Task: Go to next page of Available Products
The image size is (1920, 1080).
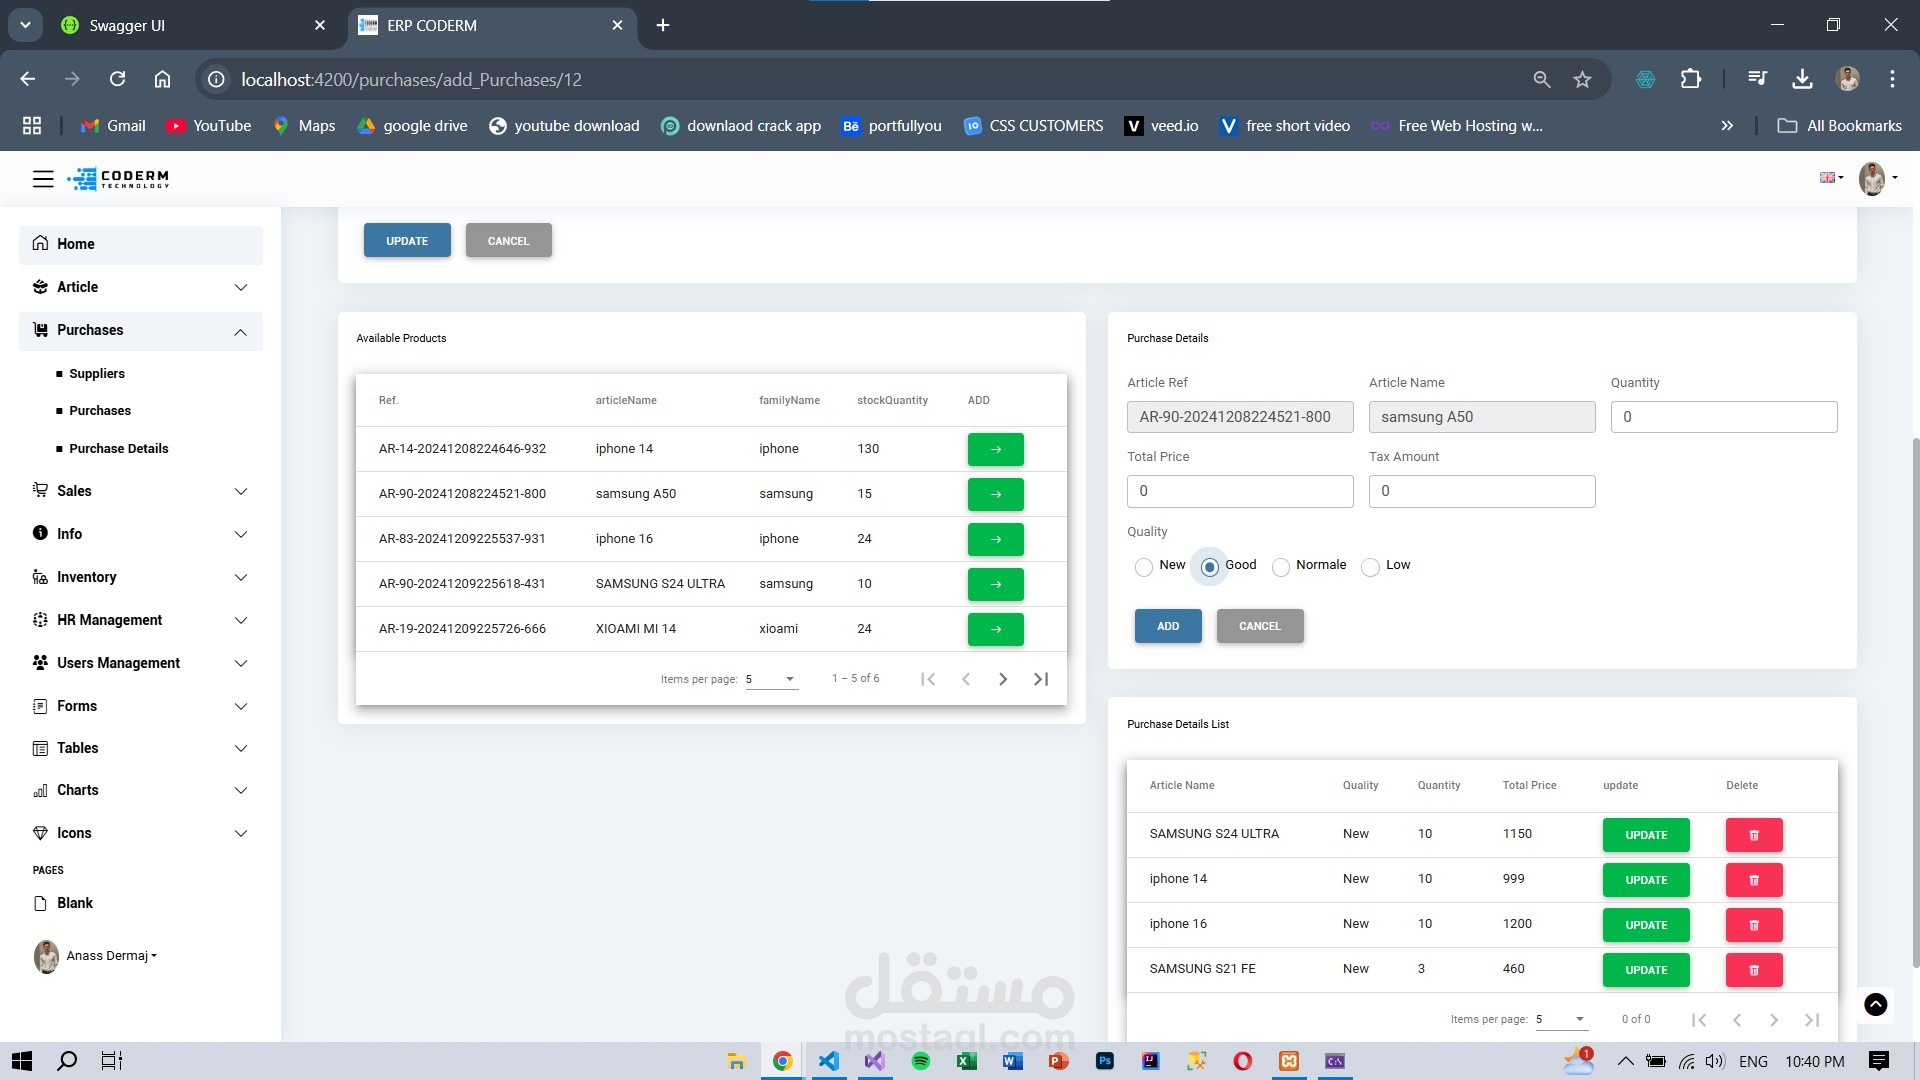Action: (1003, 679)
